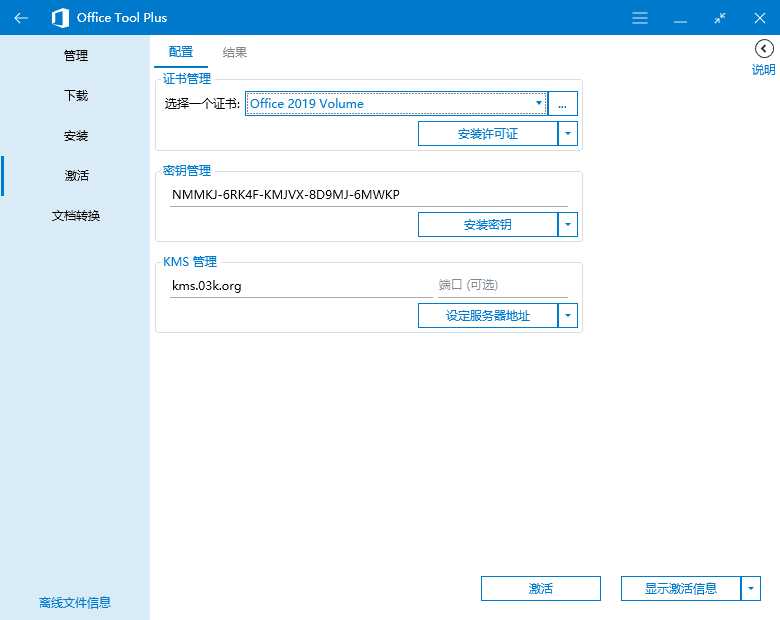Click the compact mode arrows icon
Image resolution: width=780 pixels, height=620 pixels.
tap(720, 18)
